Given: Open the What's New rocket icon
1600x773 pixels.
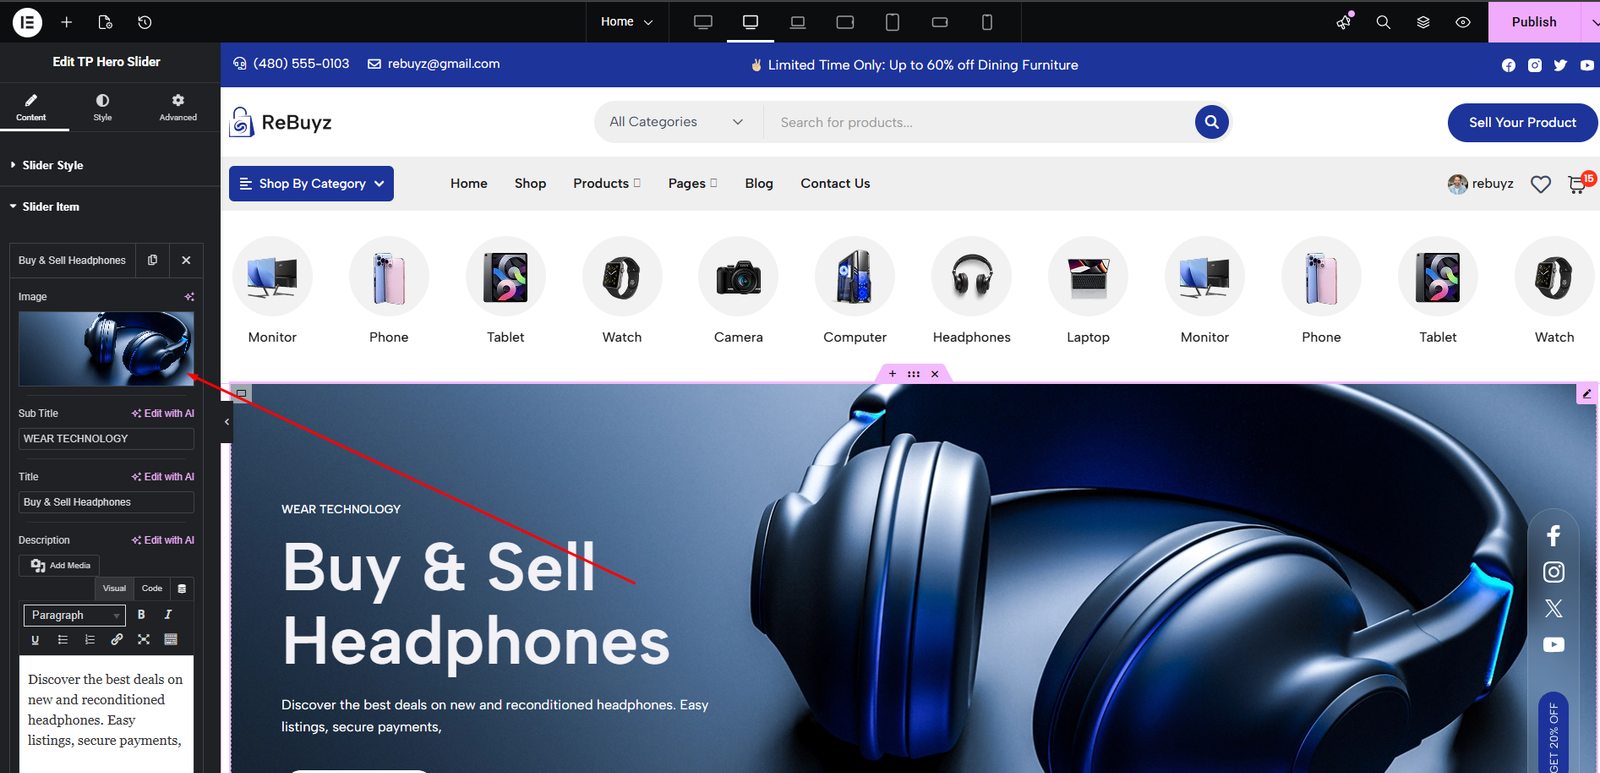Looking at the screenshot, I should click(1344, 22).
